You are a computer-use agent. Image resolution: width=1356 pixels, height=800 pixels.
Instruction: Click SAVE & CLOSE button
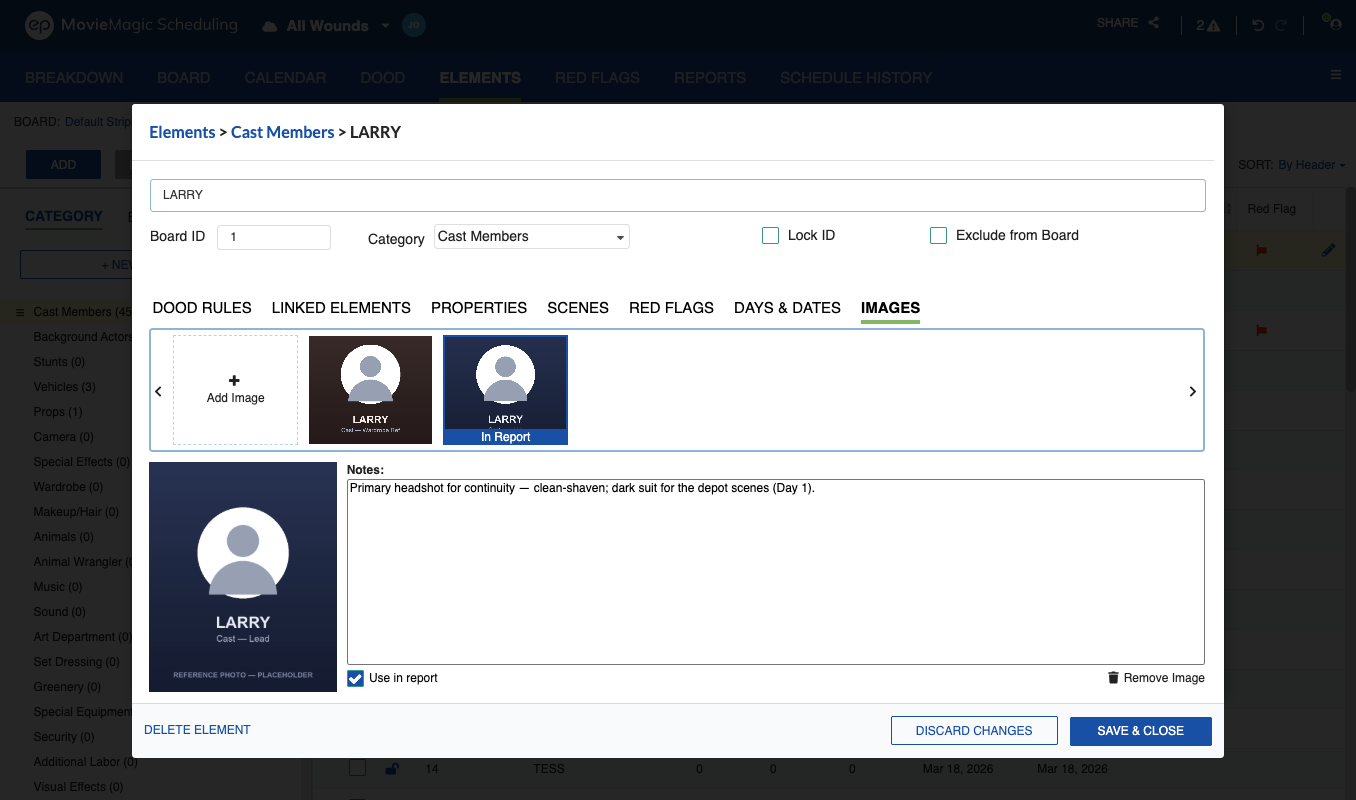point(1140,731)
